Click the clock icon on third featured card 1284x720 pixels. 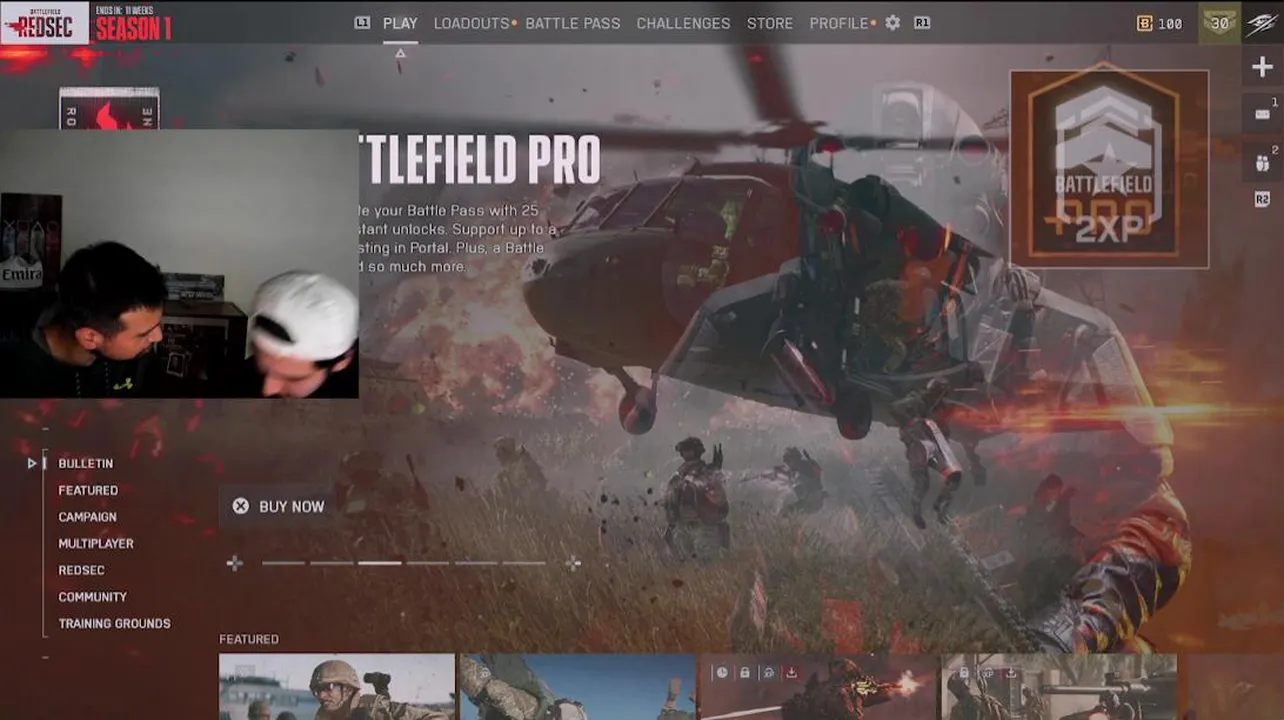(x=722, y=672)
